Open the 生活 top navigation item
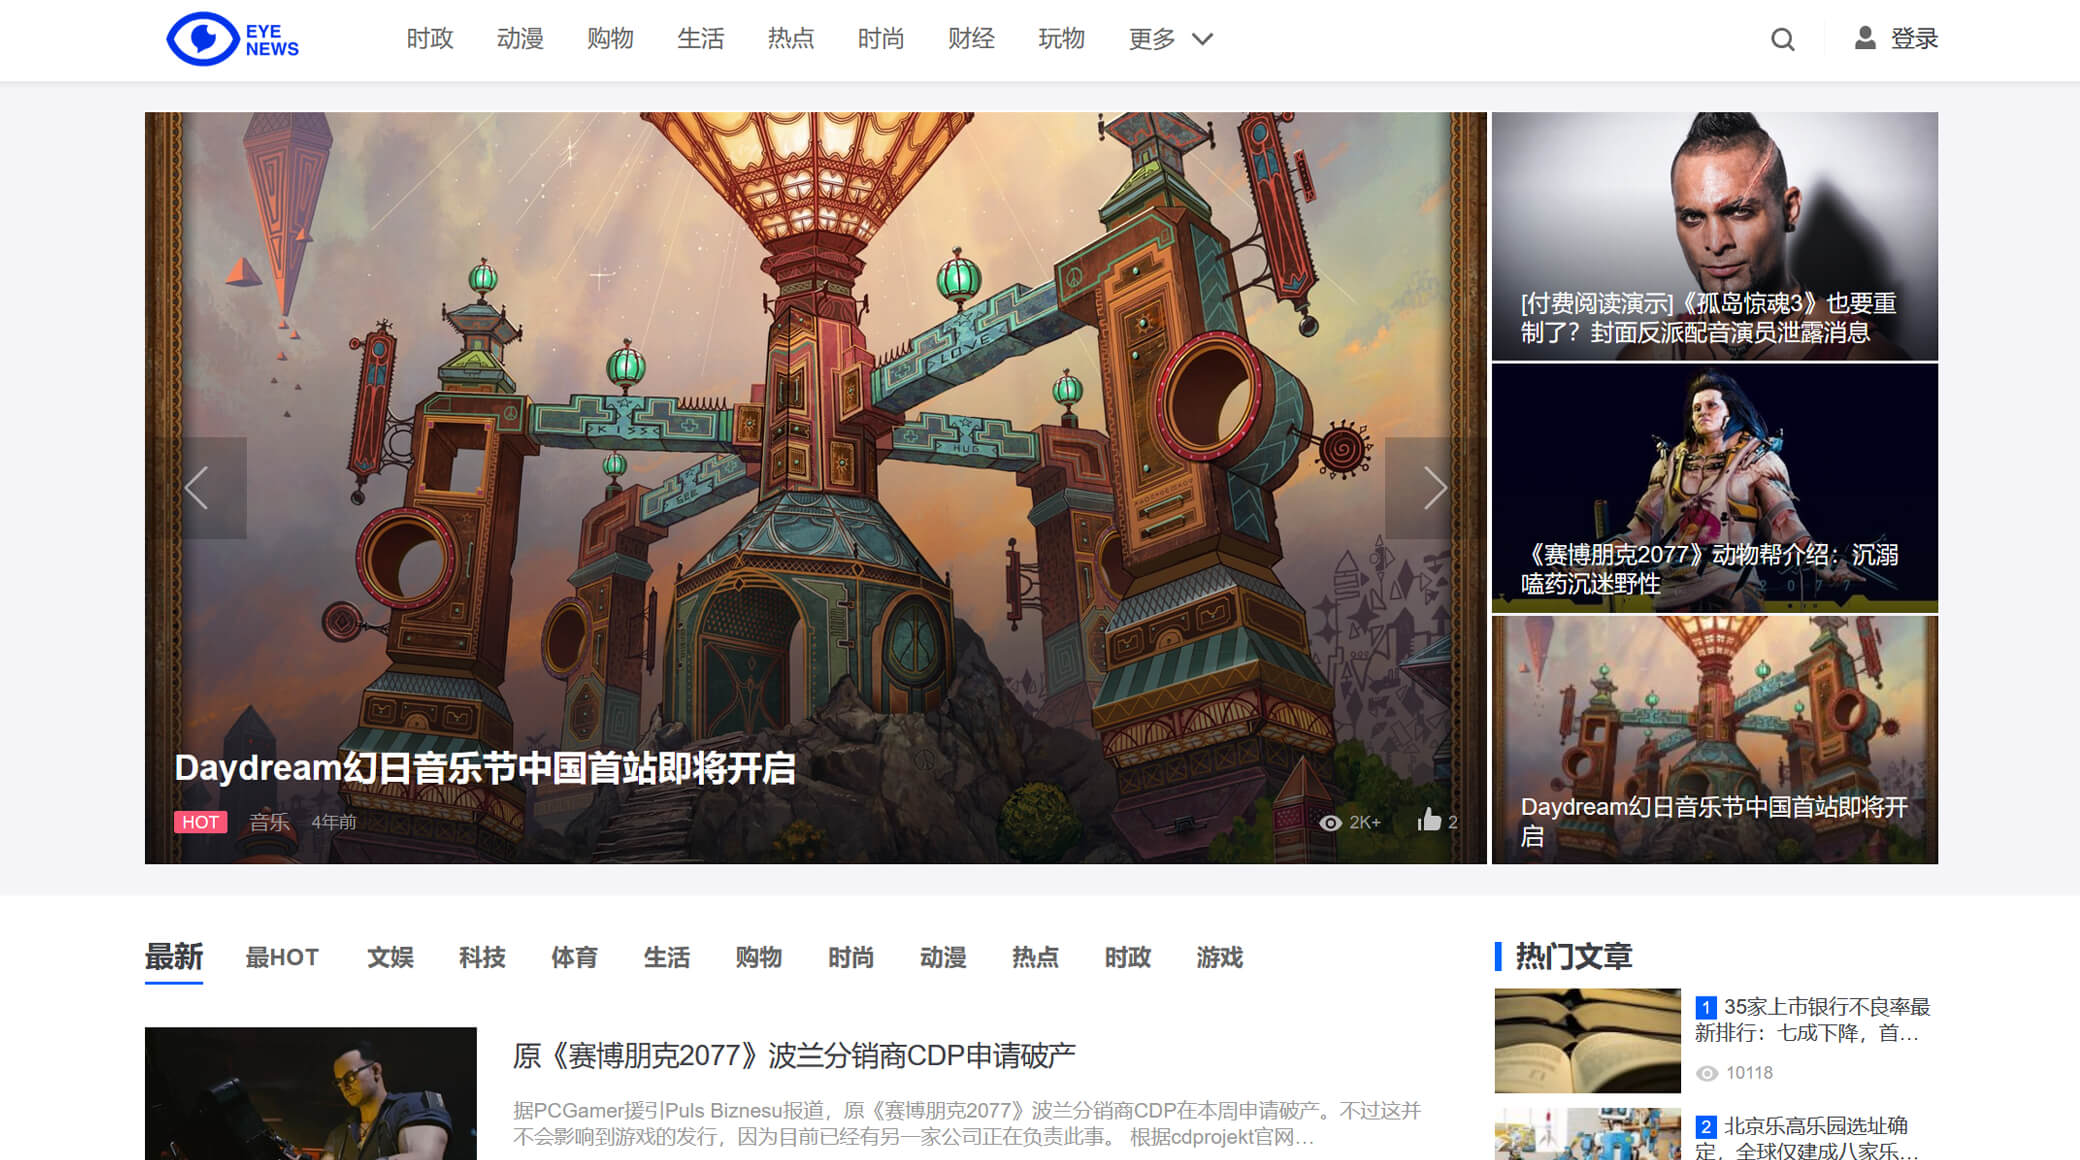Screen dimensions: 2080x1160 tap(700, 39)
